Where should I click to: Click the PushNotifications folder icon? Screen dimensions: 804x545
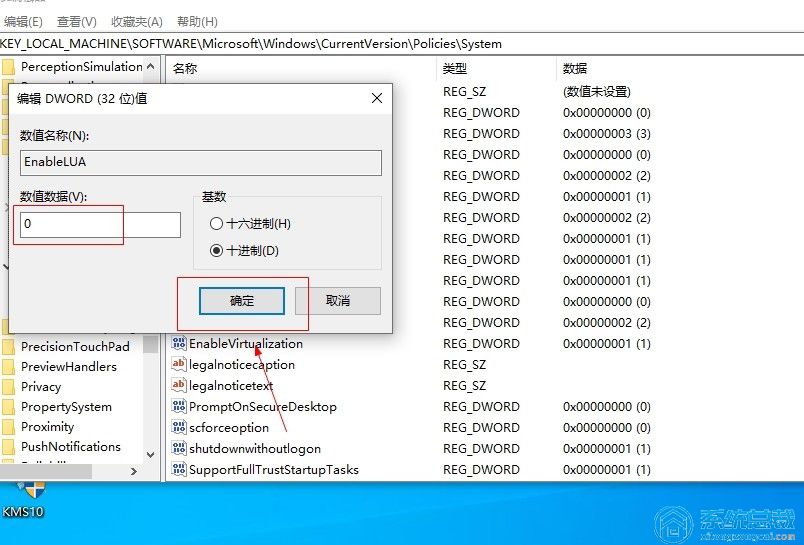[8, 447]
